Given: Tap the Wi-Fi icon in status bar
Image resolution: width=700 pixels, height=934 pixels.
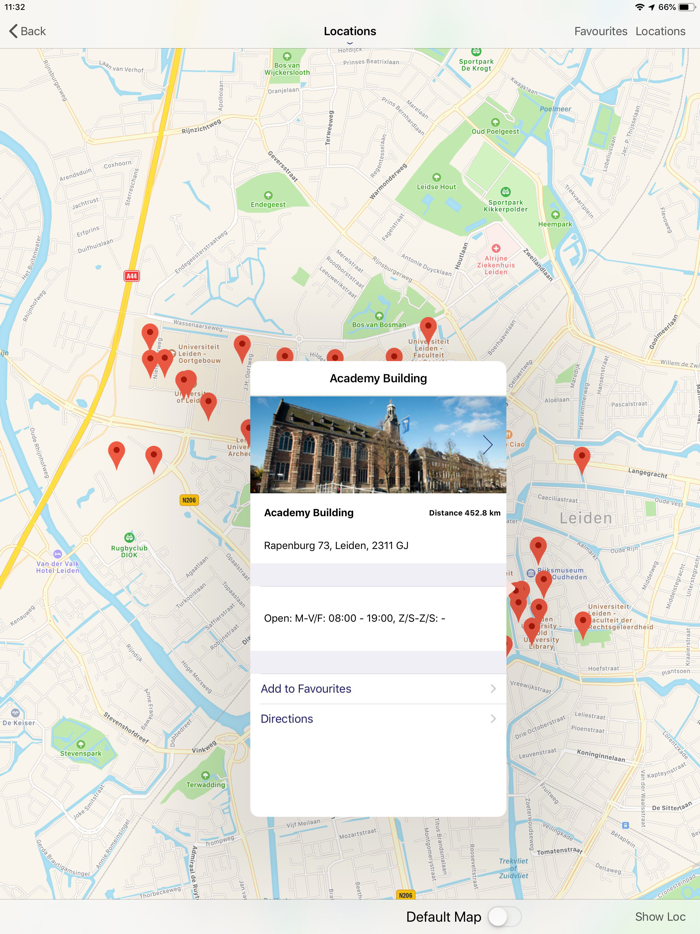Looking at the screenshot, I should [640, 7].
